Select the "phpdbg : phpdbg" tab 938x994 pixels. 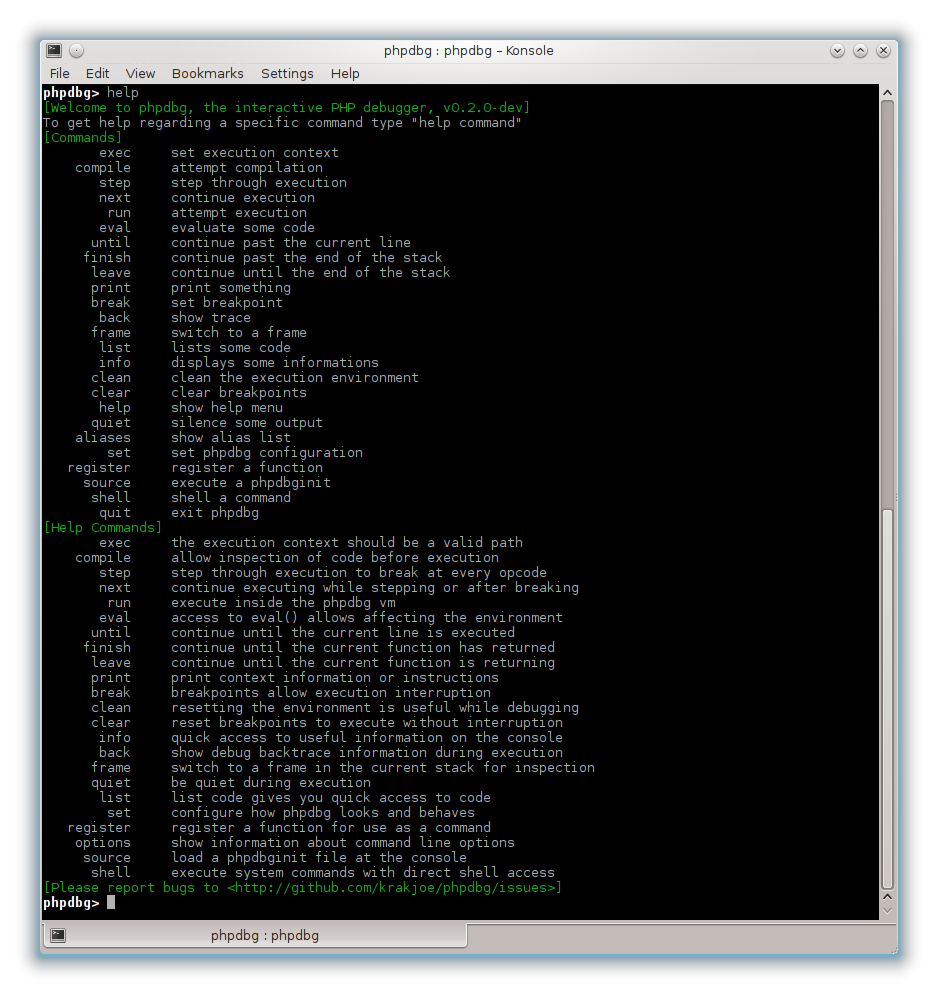(264, 936)
